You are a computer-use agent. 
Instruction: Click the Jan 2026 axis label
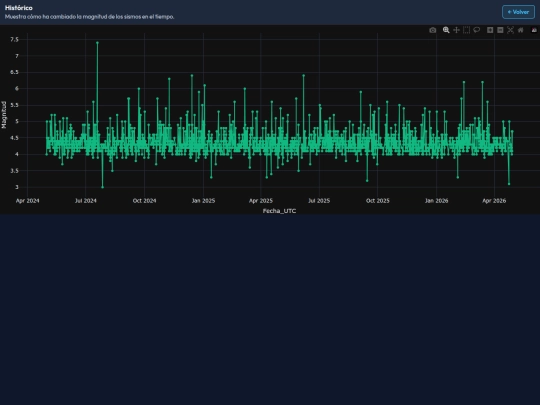436,200
